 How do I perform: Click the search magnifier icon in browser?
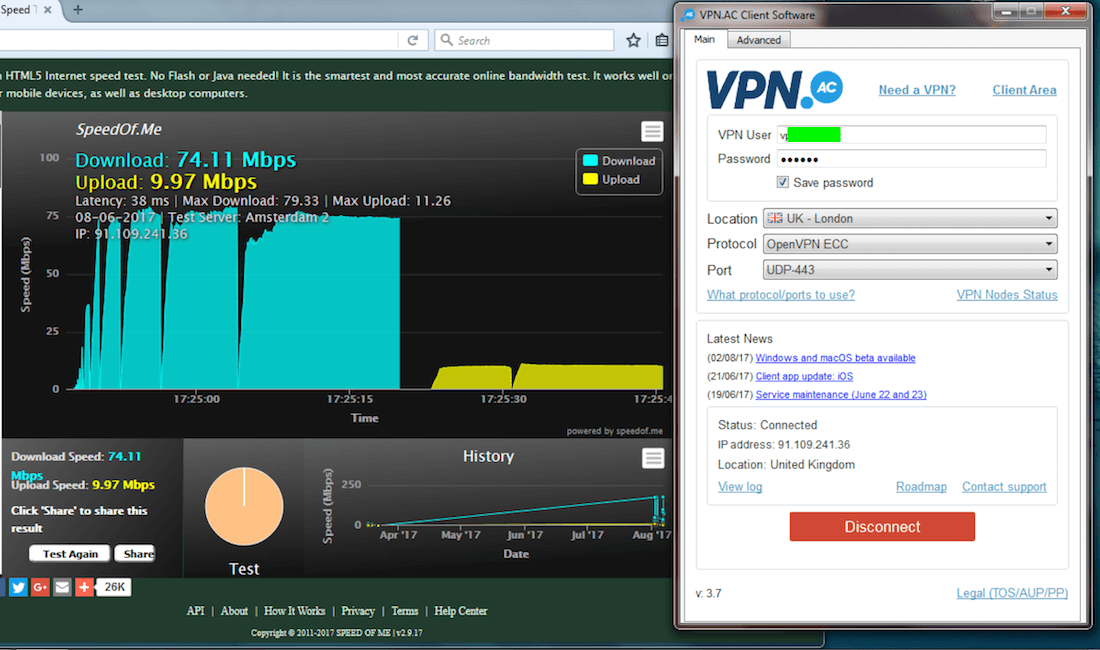pos(446,40)
